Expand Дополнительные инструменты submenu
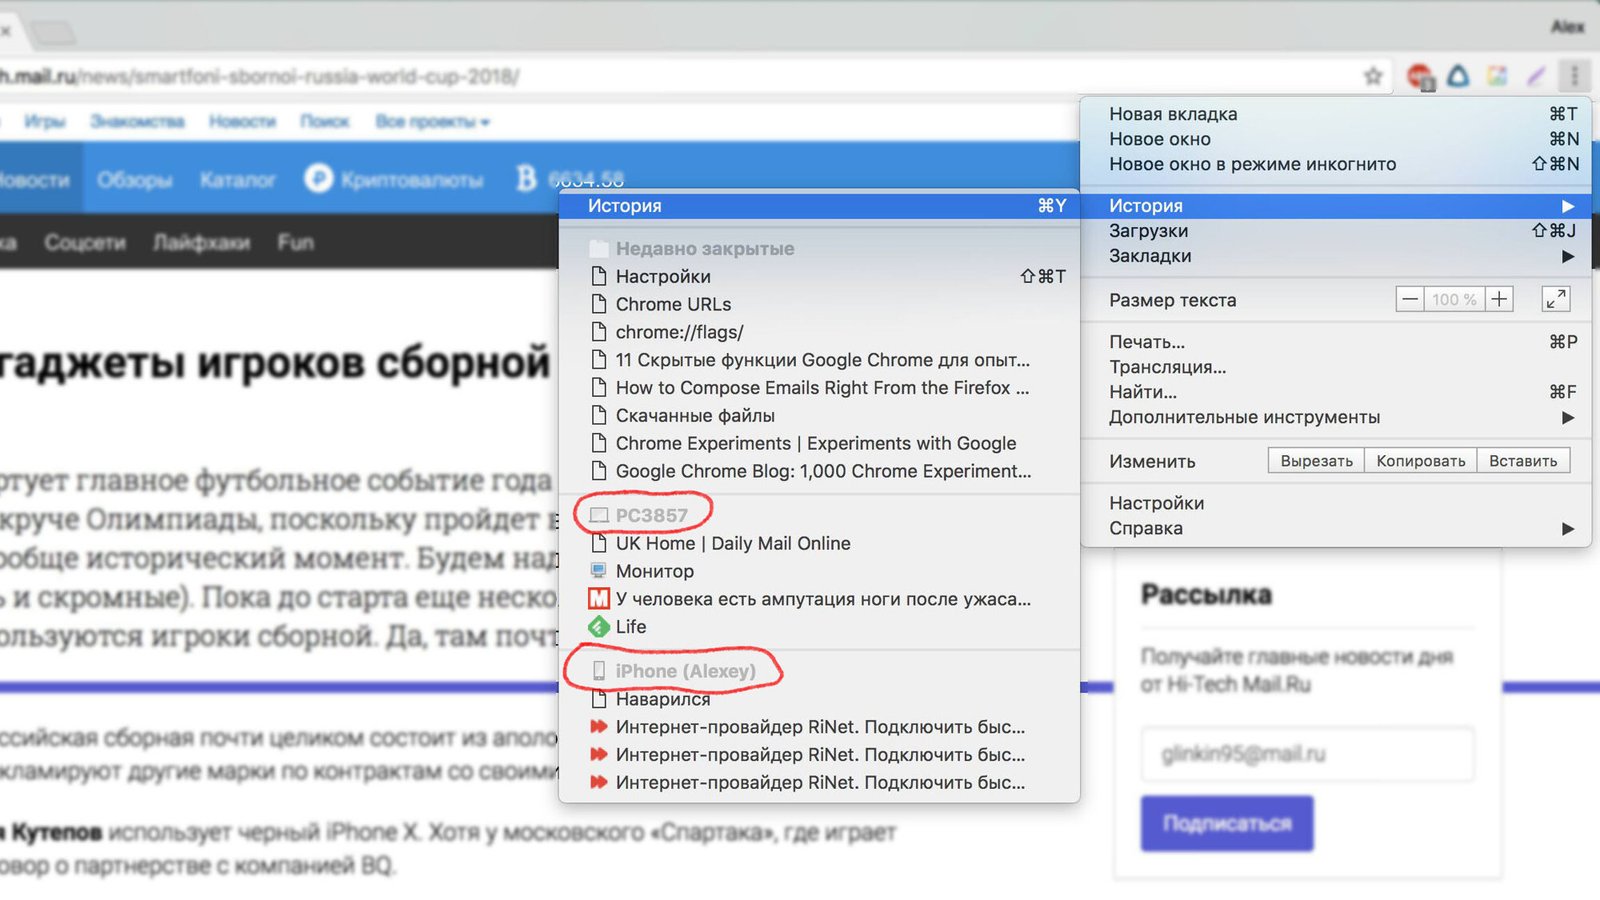 [x=1336, y=417]
